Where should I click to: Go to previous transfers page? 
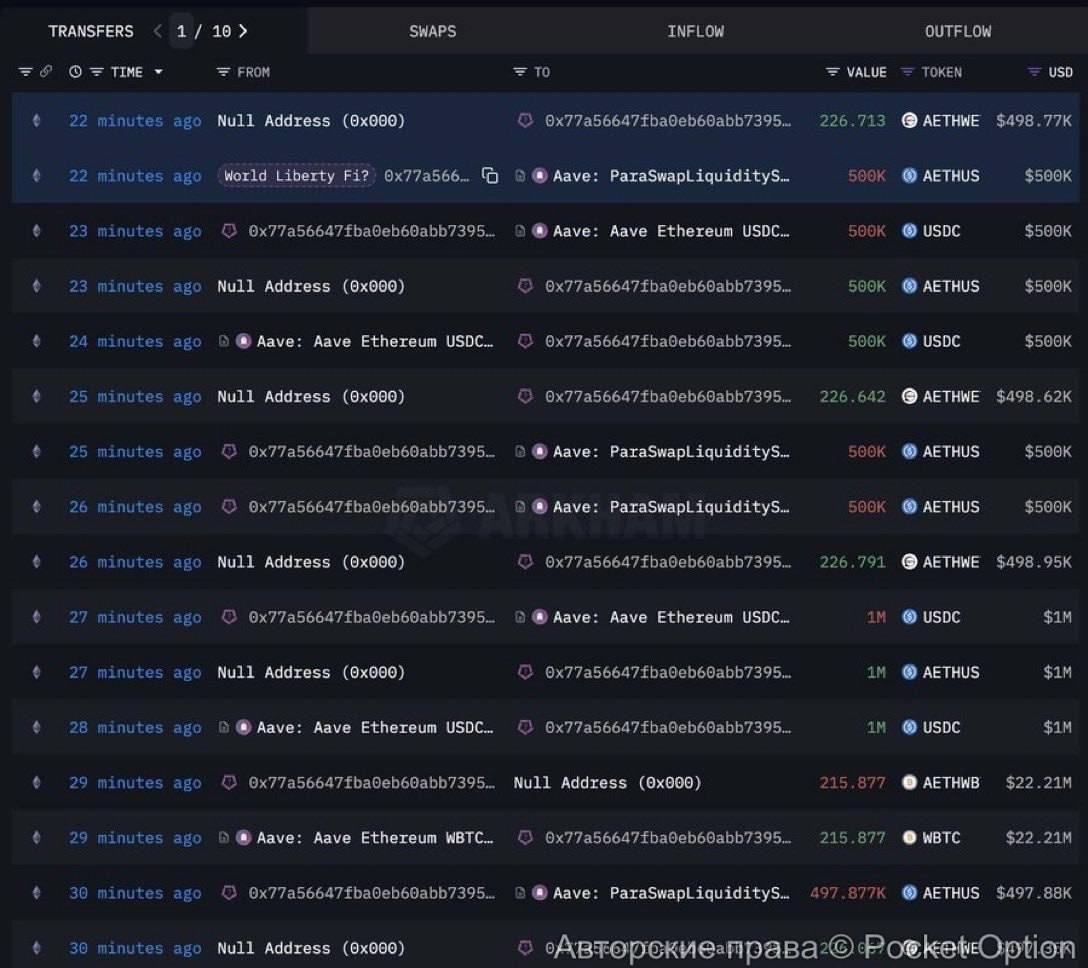[157, 31]
